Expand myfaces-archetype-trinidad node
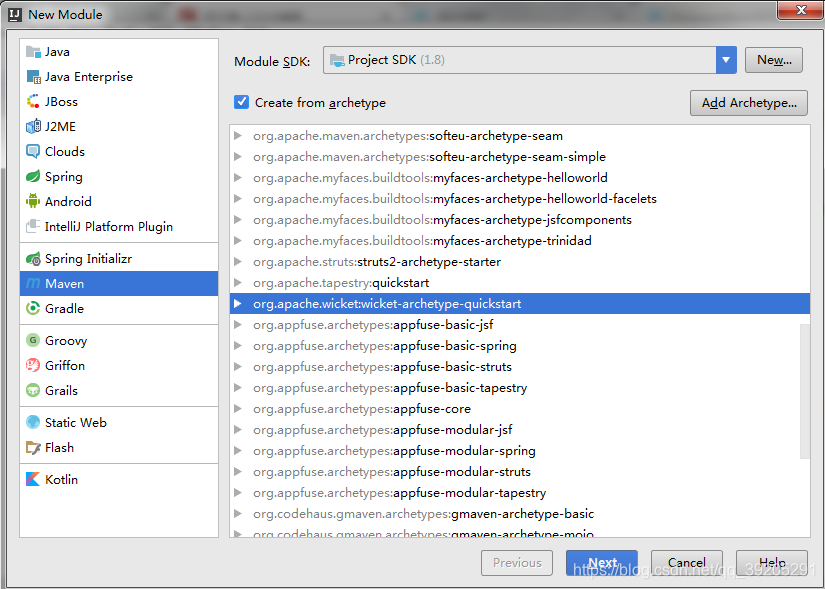The image size is (825, 589). click(x=238, y=241)
